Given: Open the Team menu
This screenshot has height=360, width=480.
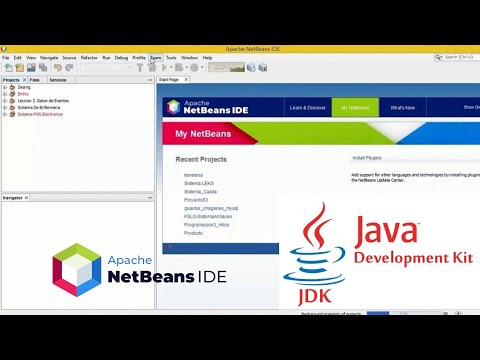Looking at the screenshot, I should click(156, 58).
